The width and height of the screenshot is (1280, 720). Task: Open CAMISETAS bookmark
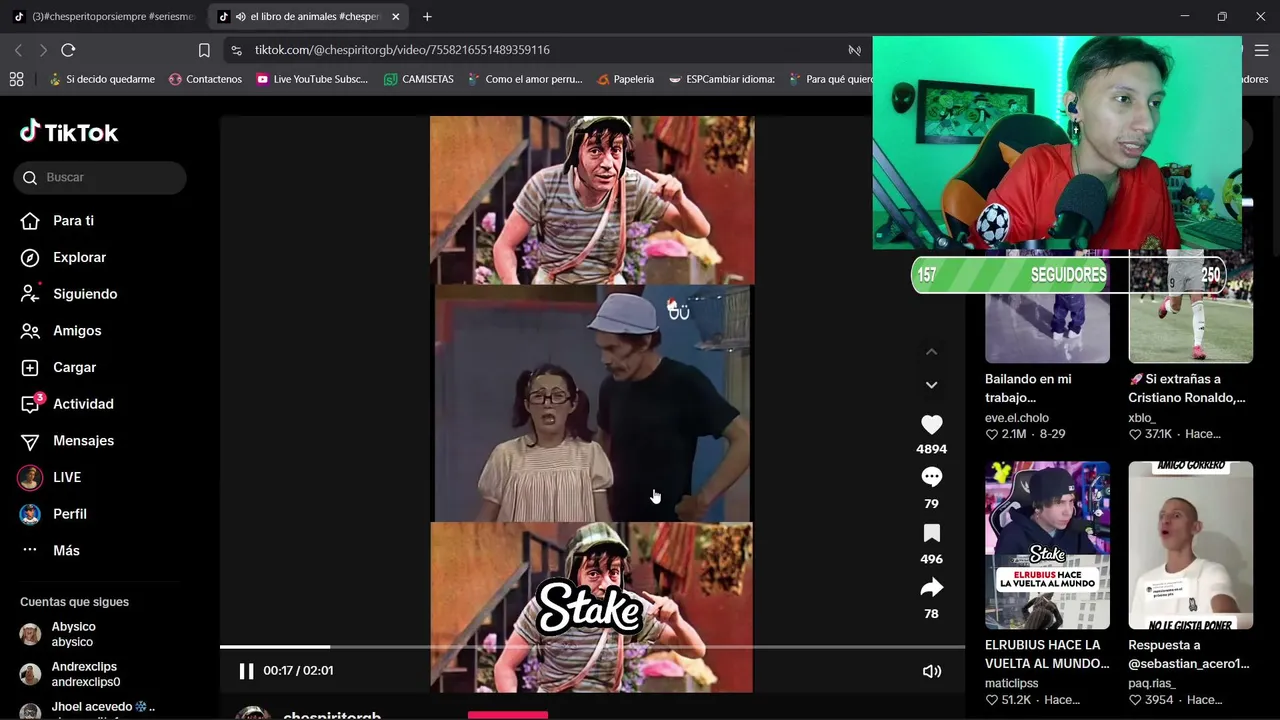(419, 79)
